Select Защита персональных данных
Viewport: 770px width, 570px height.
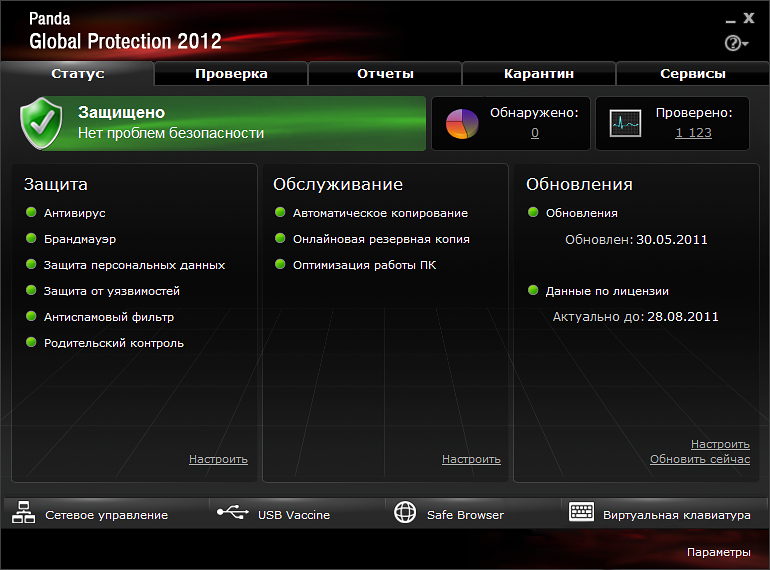(x=134, y=265)
